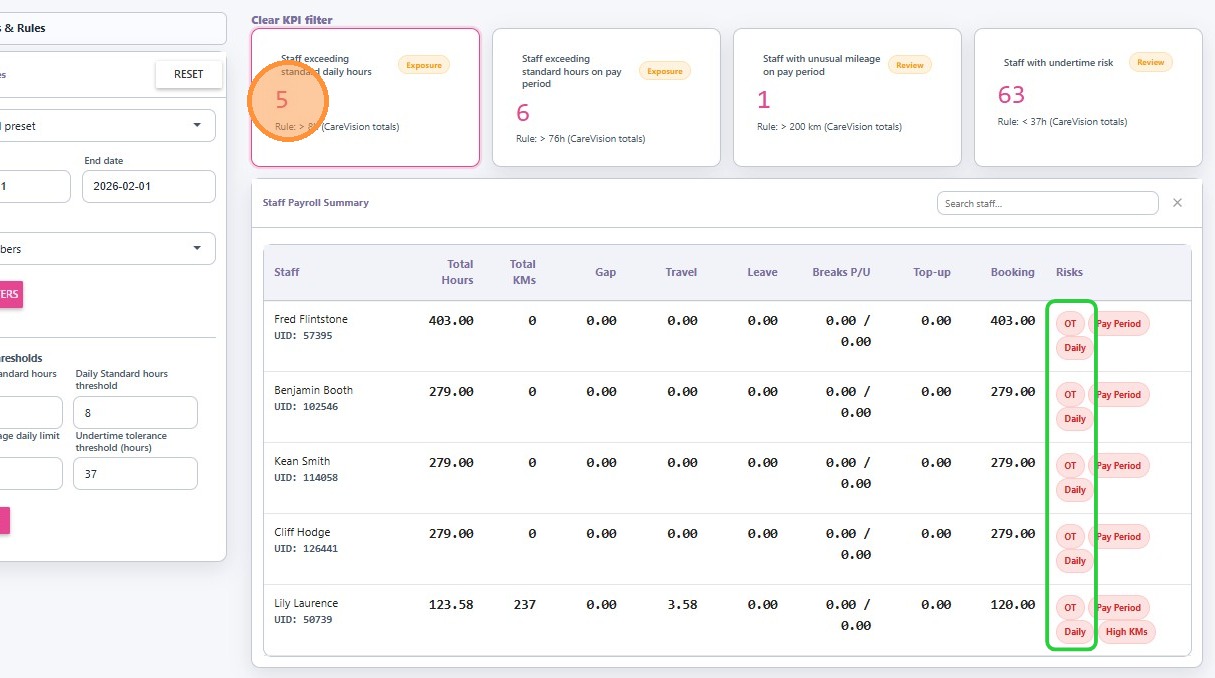Click Fred Flintstone's OT risk badge
The height and width of the screenshot is (678, 1215).
[x=1070, y=324]
